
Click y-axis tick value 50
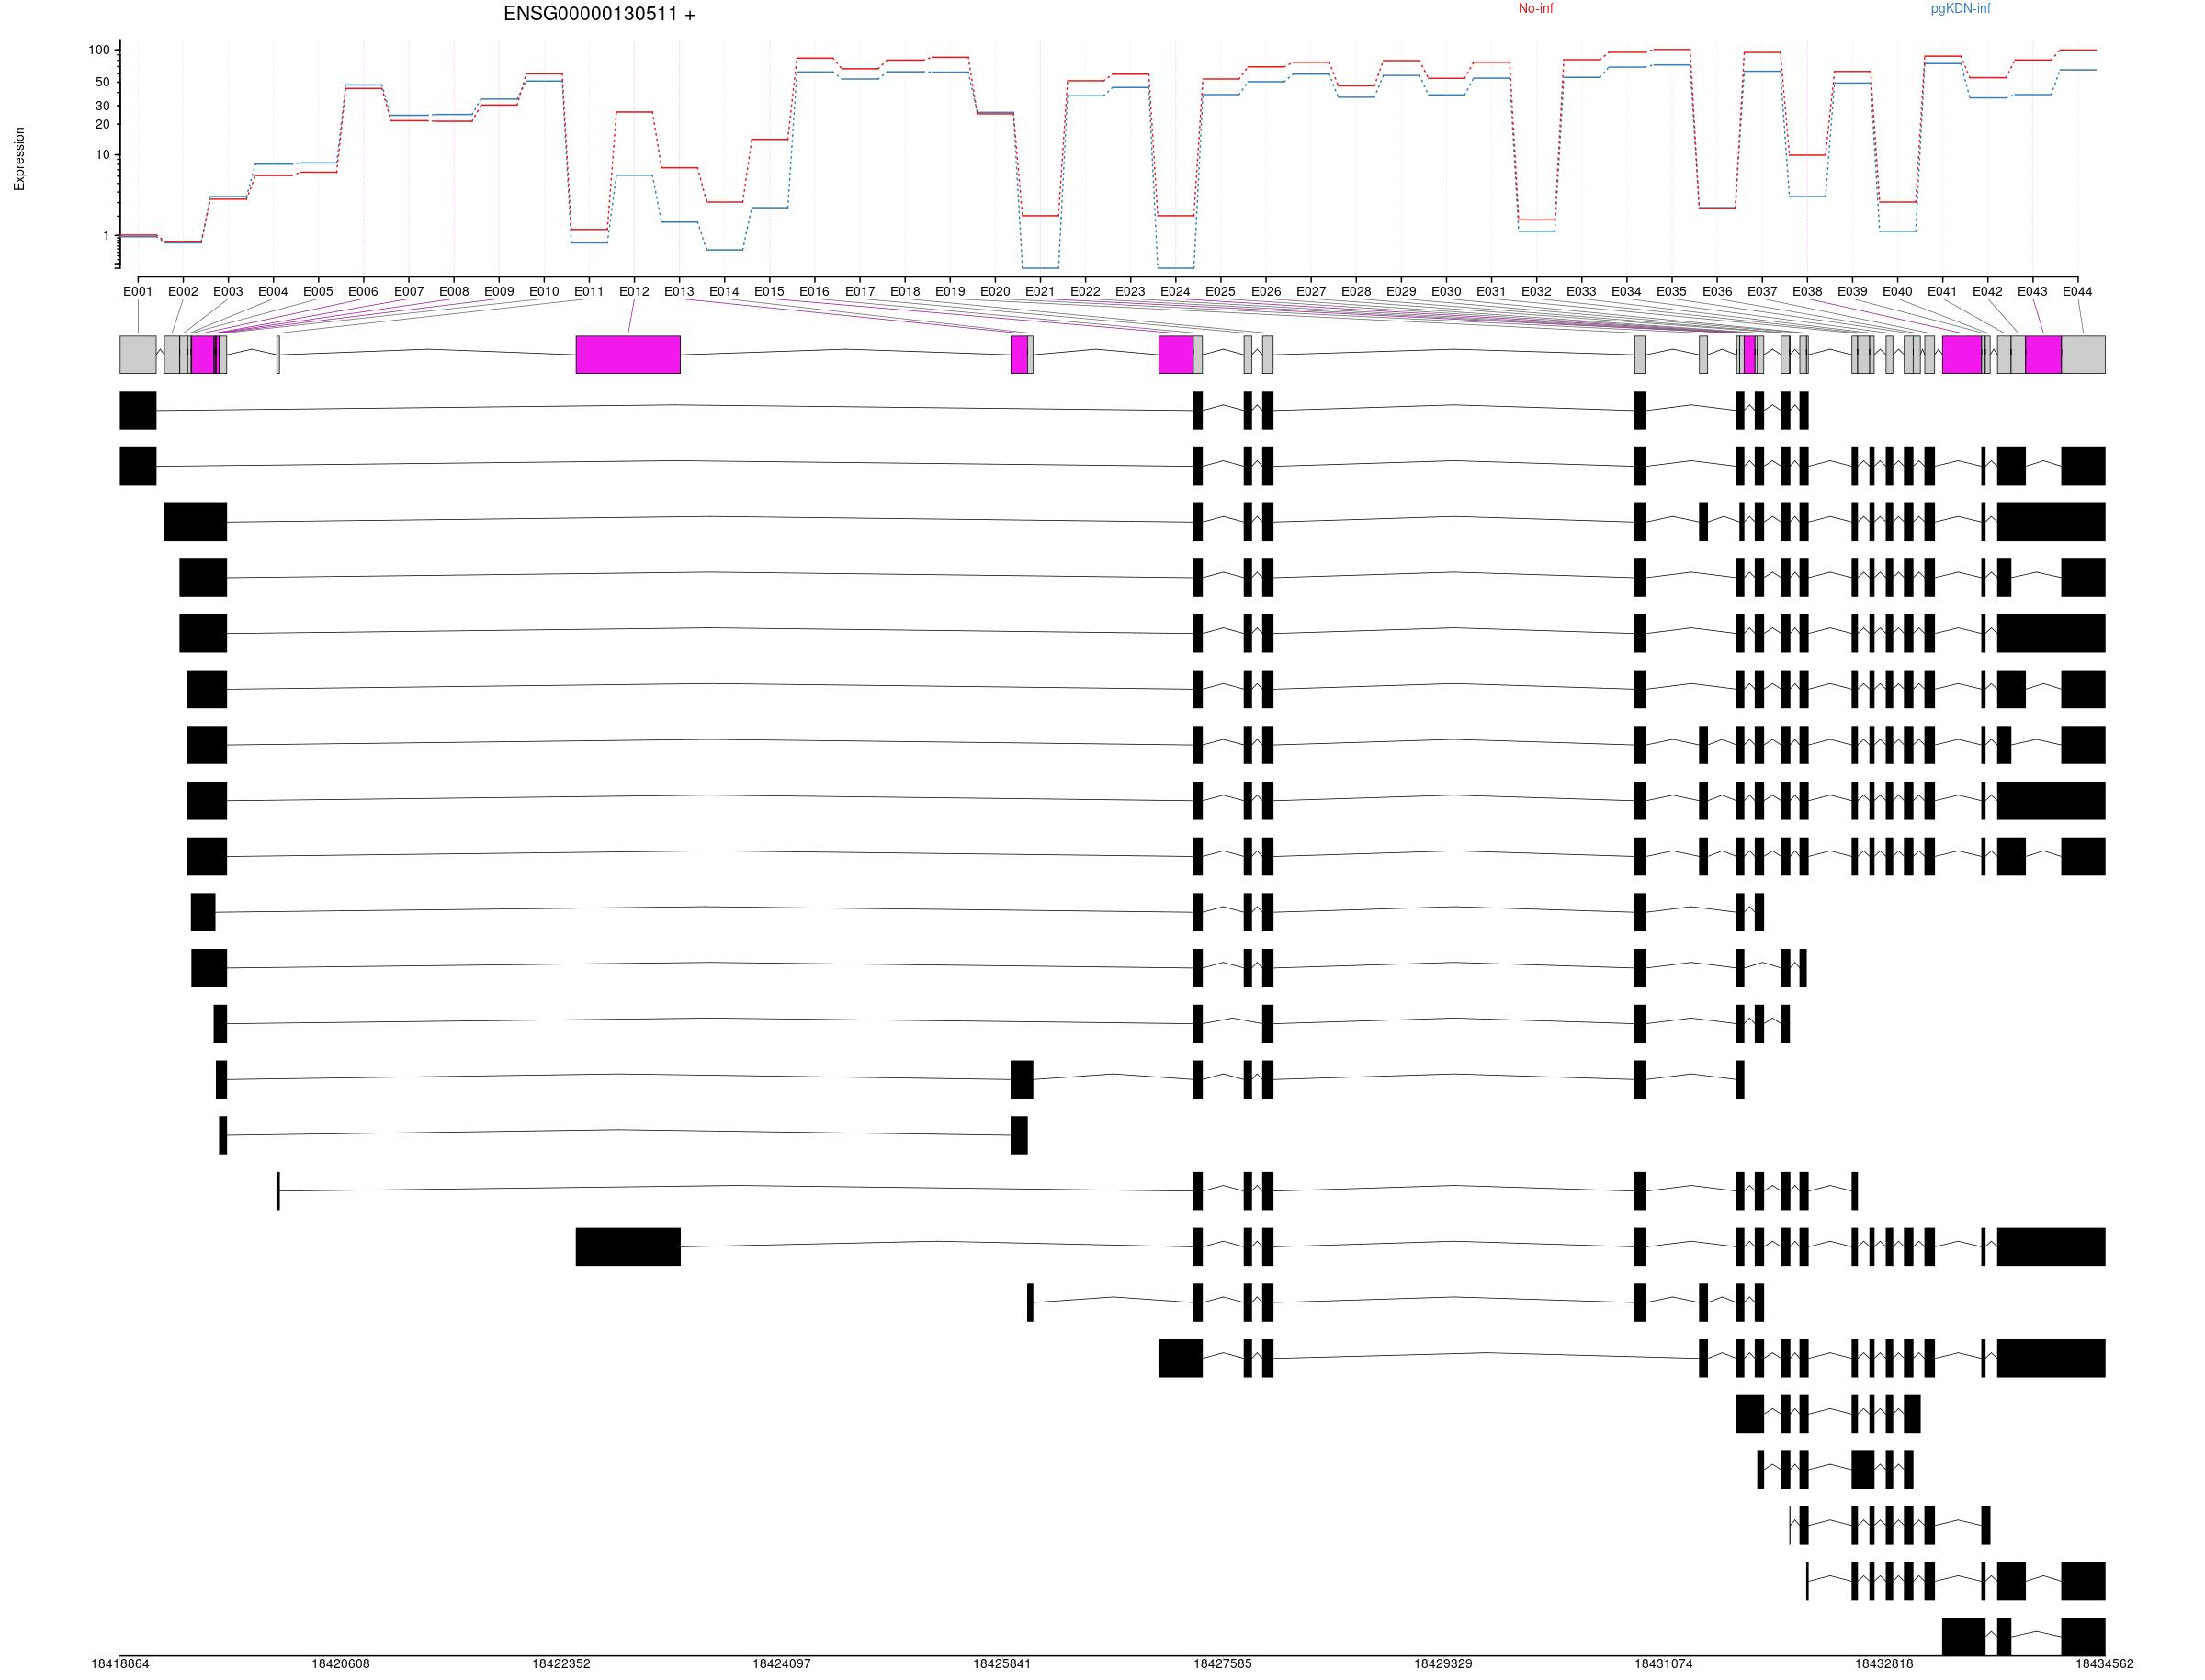[102, 82]
